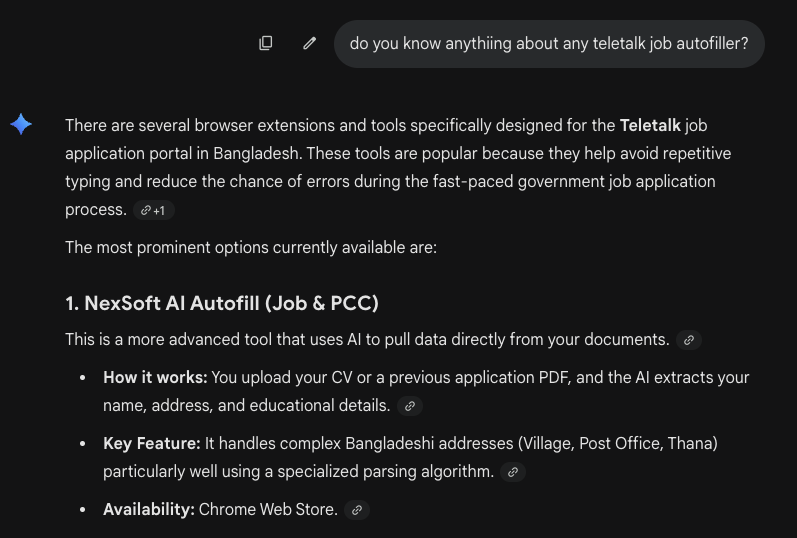Open the source link after "your documents."
Viewport: 797px width, 538px height.
689,340
